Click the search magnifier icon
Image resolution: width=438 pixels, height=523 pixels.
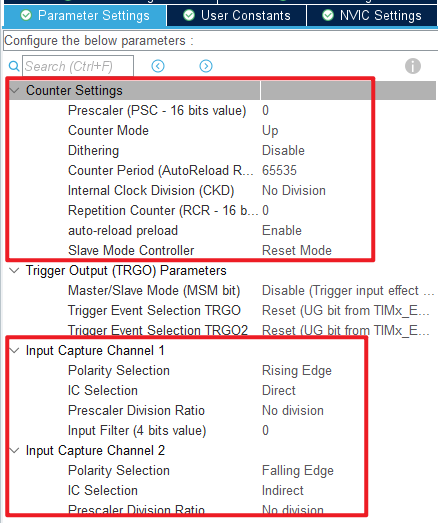pos(14,66)
